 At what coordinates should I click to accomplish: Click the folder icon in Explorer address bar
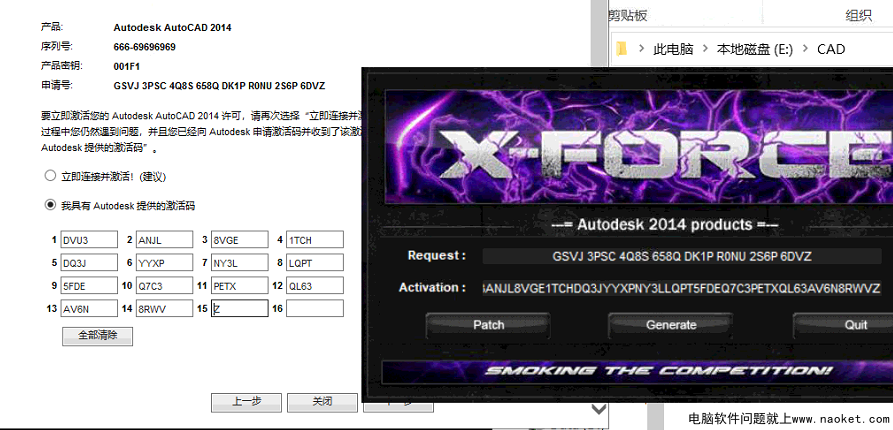622,49
